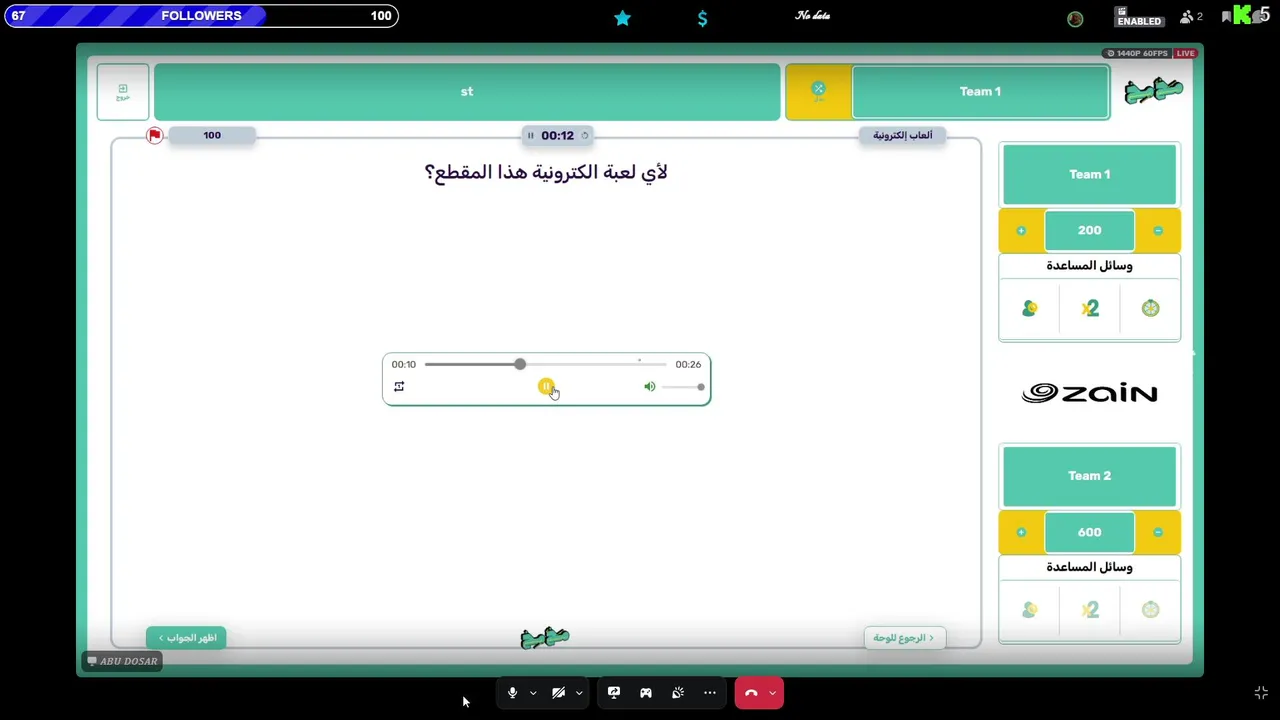Click the share screen icon
The width and height of the screenshot is (1280, 720).
[x=614, y=693]
